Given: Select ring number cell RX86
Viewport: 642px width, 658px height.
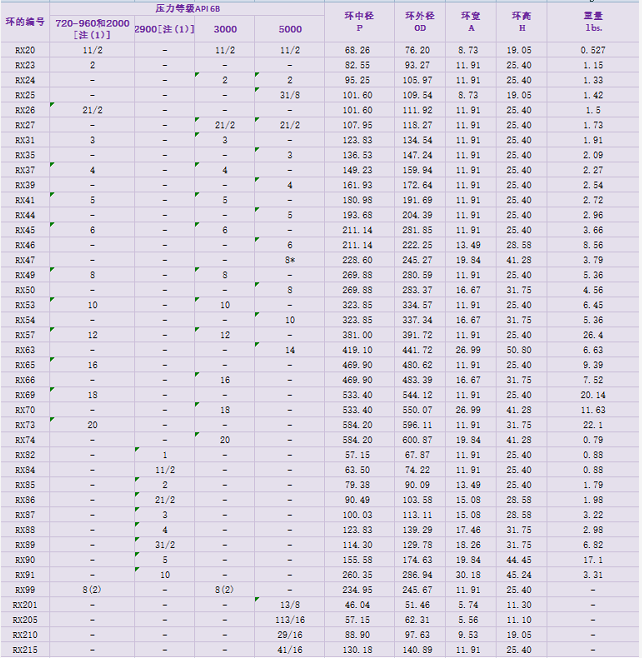Looking at the screenshot, I should 25,500.
